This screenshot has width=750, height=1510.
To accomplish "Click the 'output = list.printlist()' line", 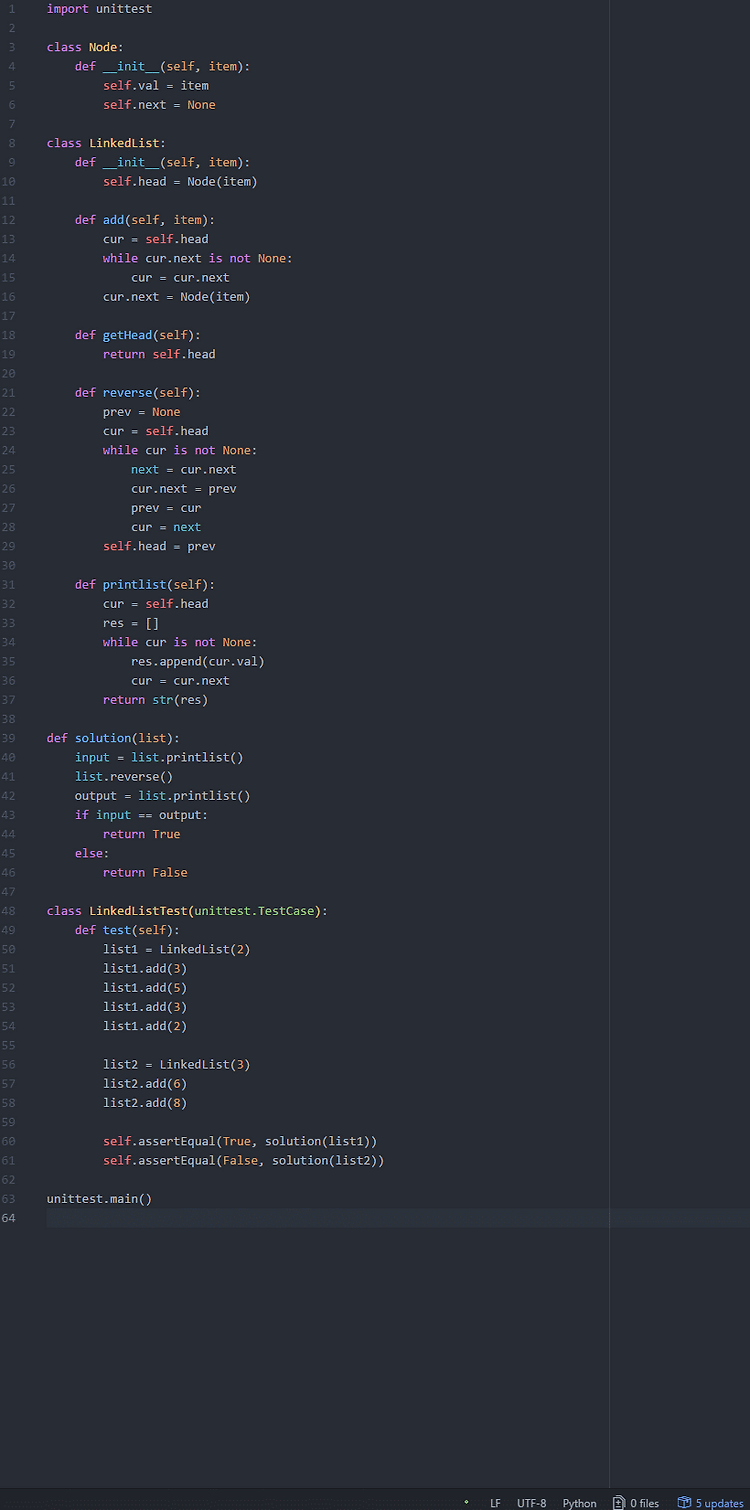I will 163,796.
